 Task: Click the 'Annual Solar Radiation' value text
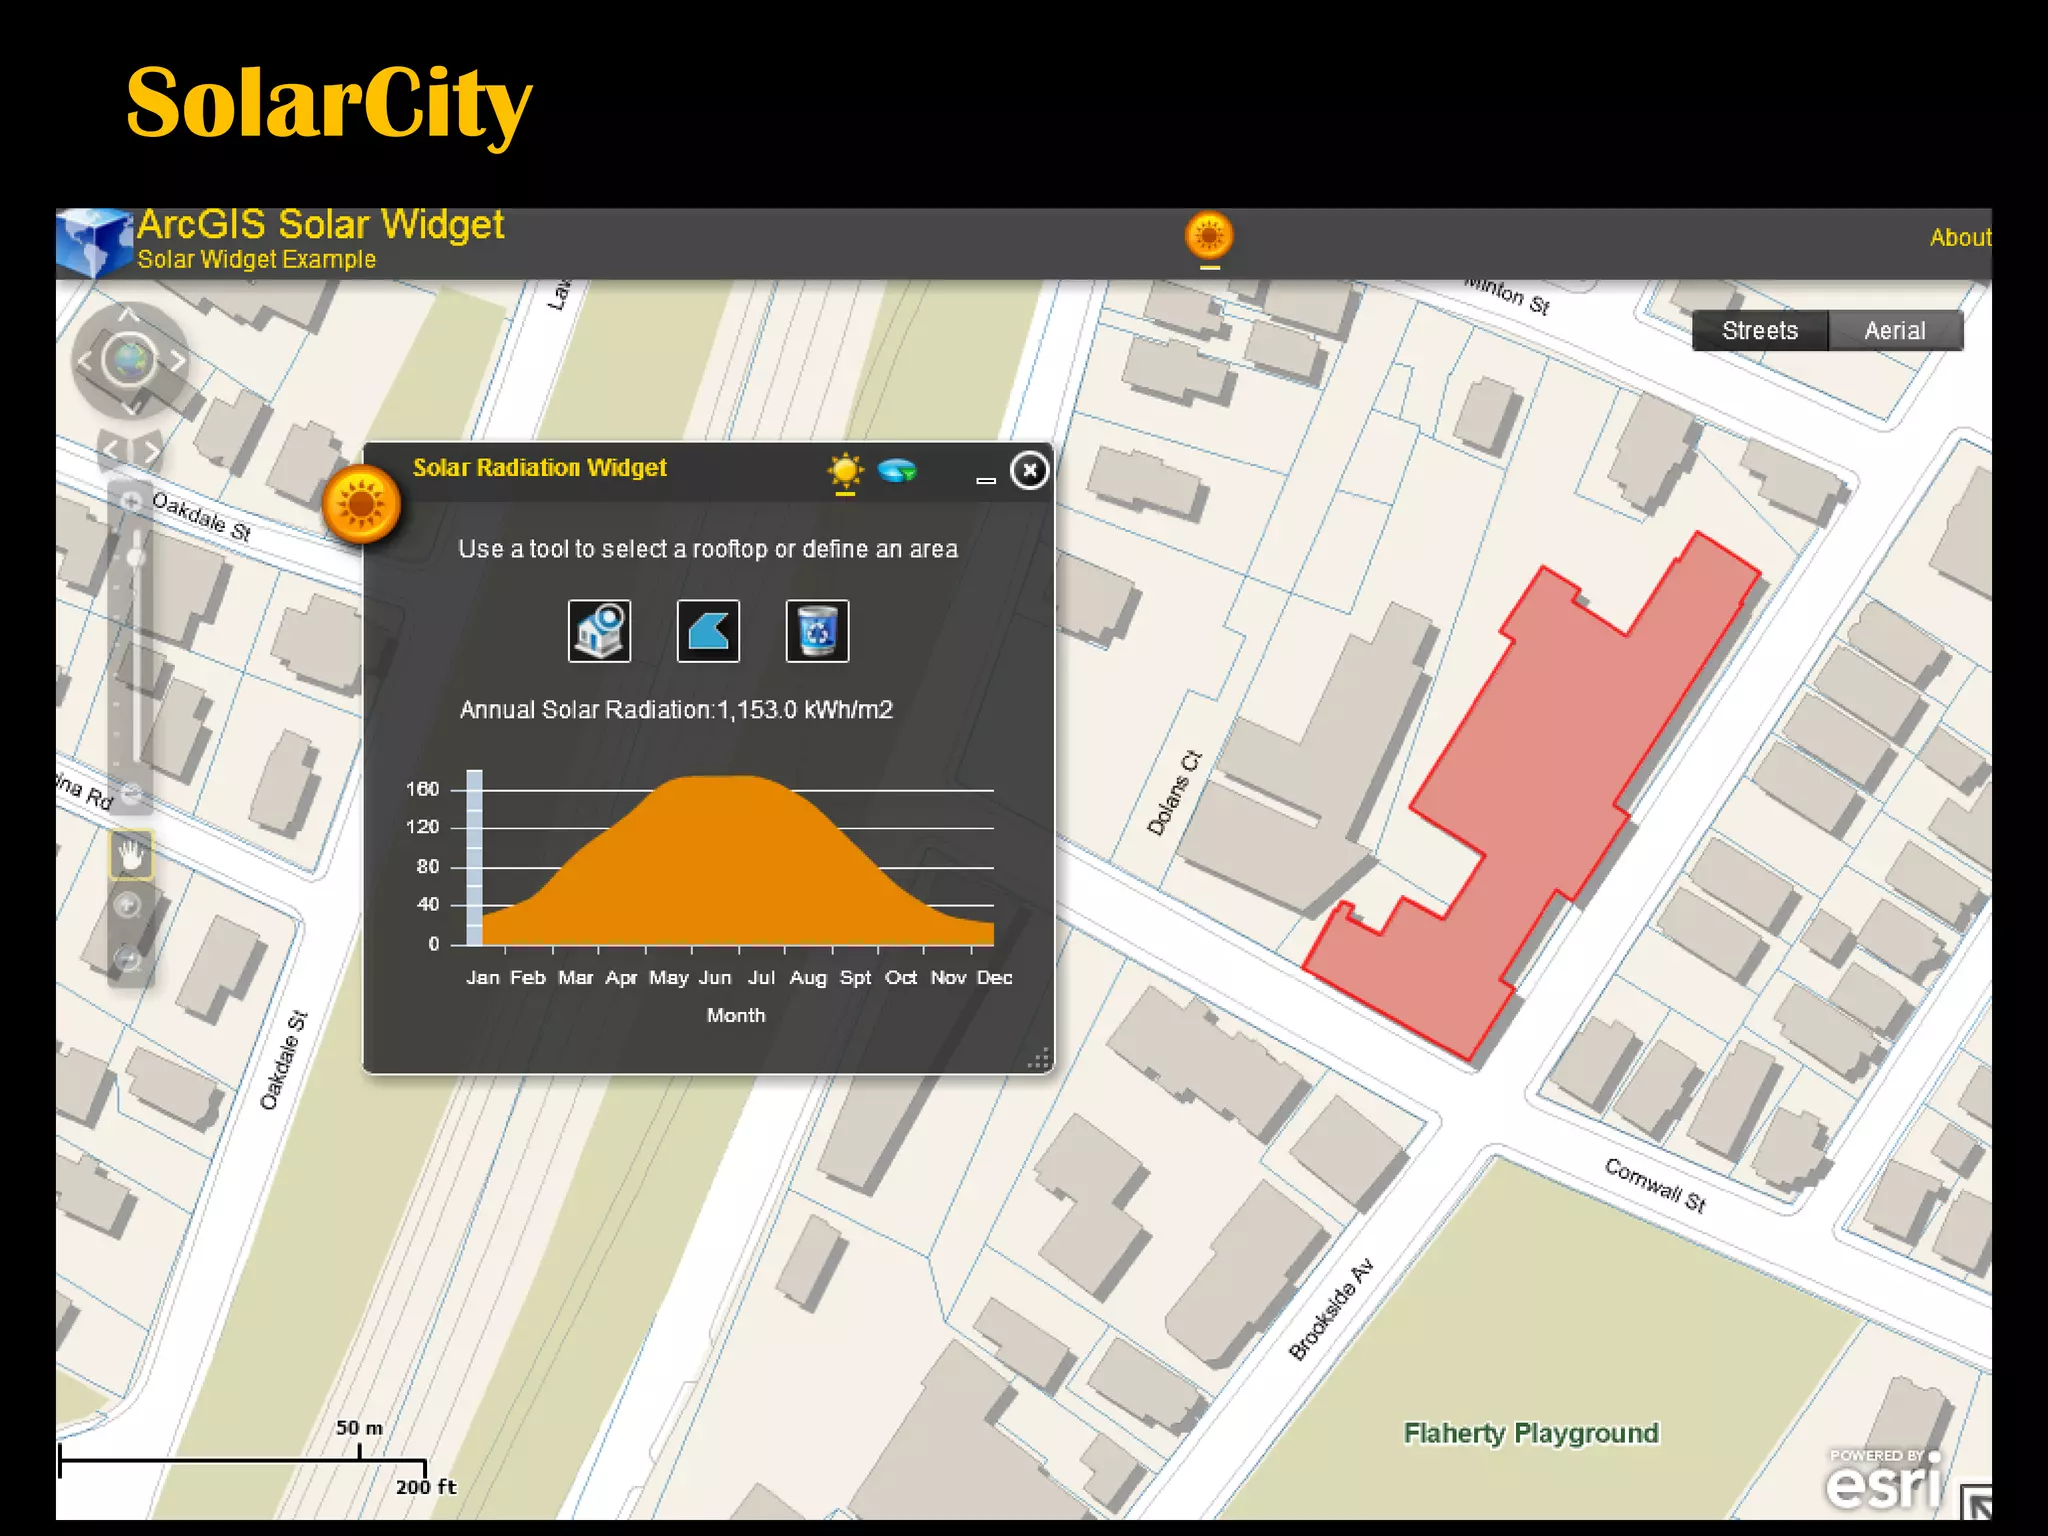pos(676,710)
